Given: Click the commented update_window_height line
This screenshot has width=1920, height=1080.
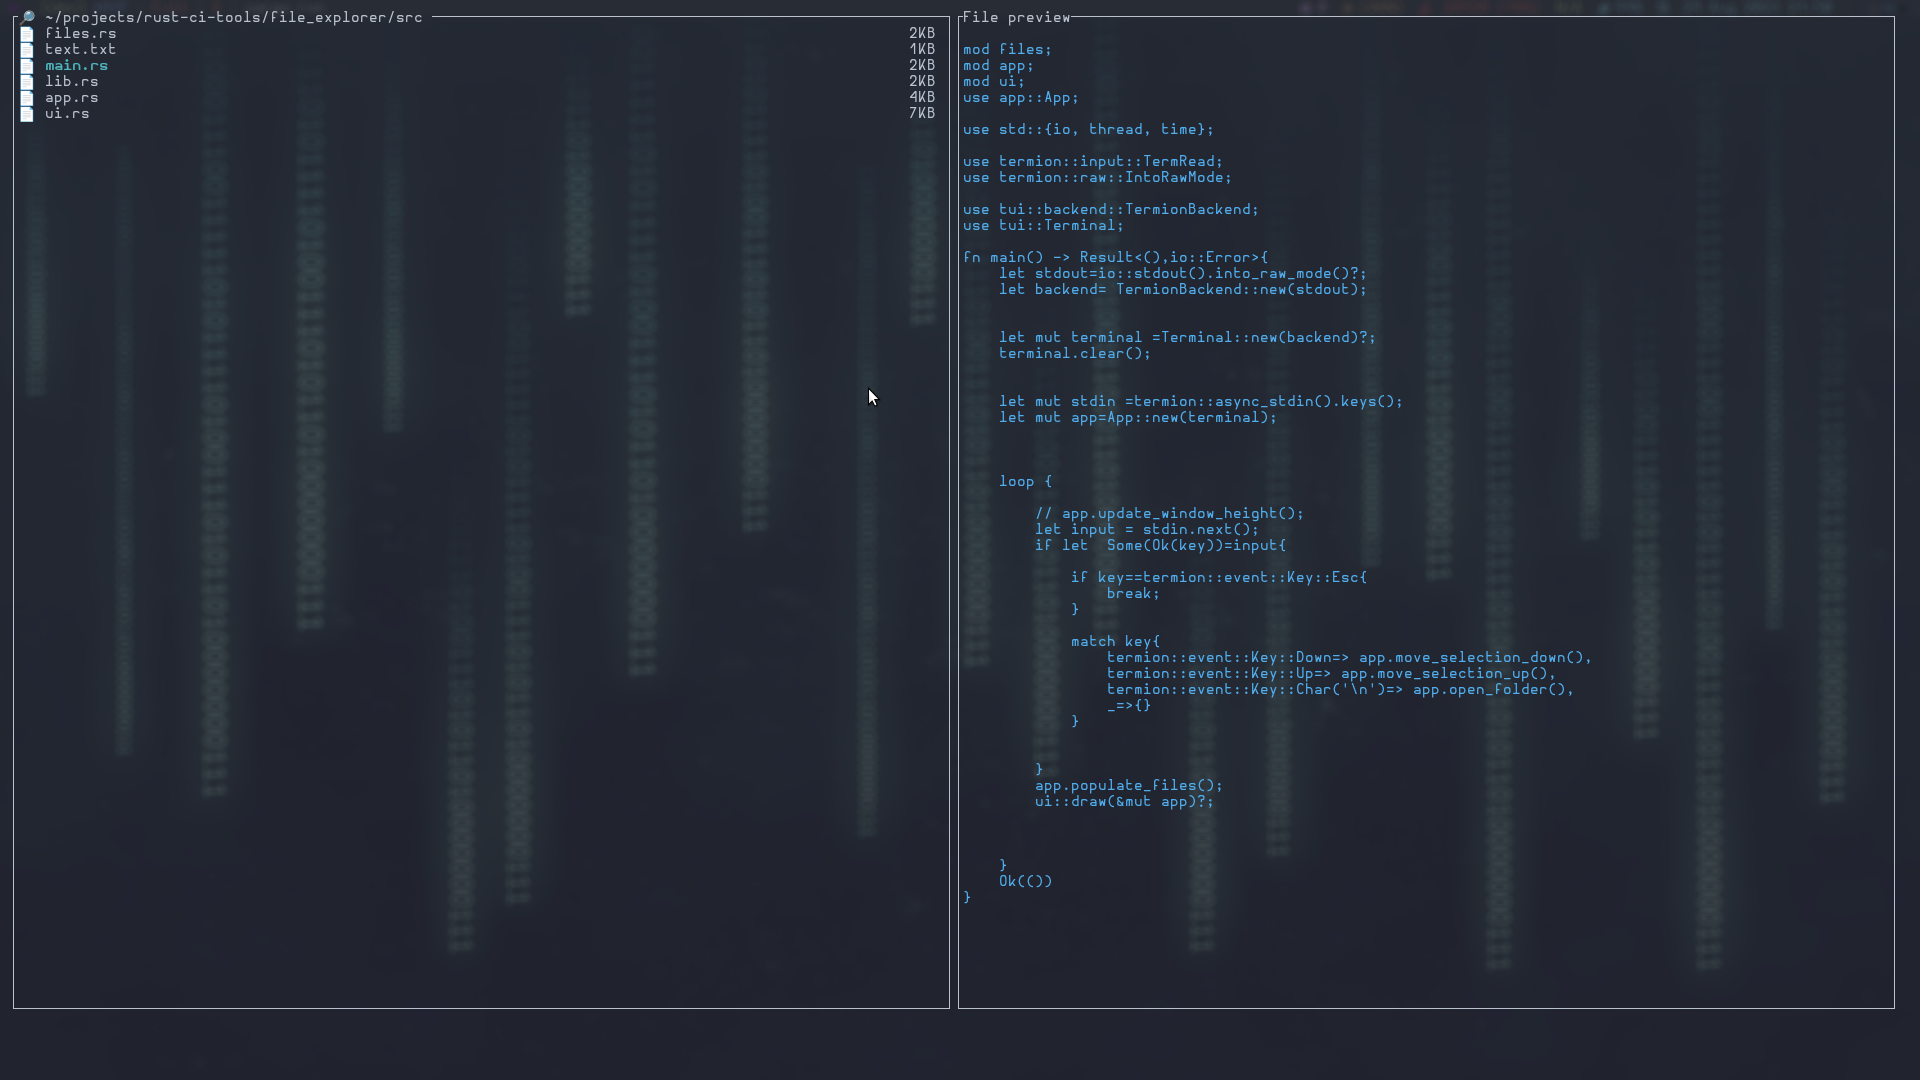Looking at the screenshot, I should pos(1169,513).
